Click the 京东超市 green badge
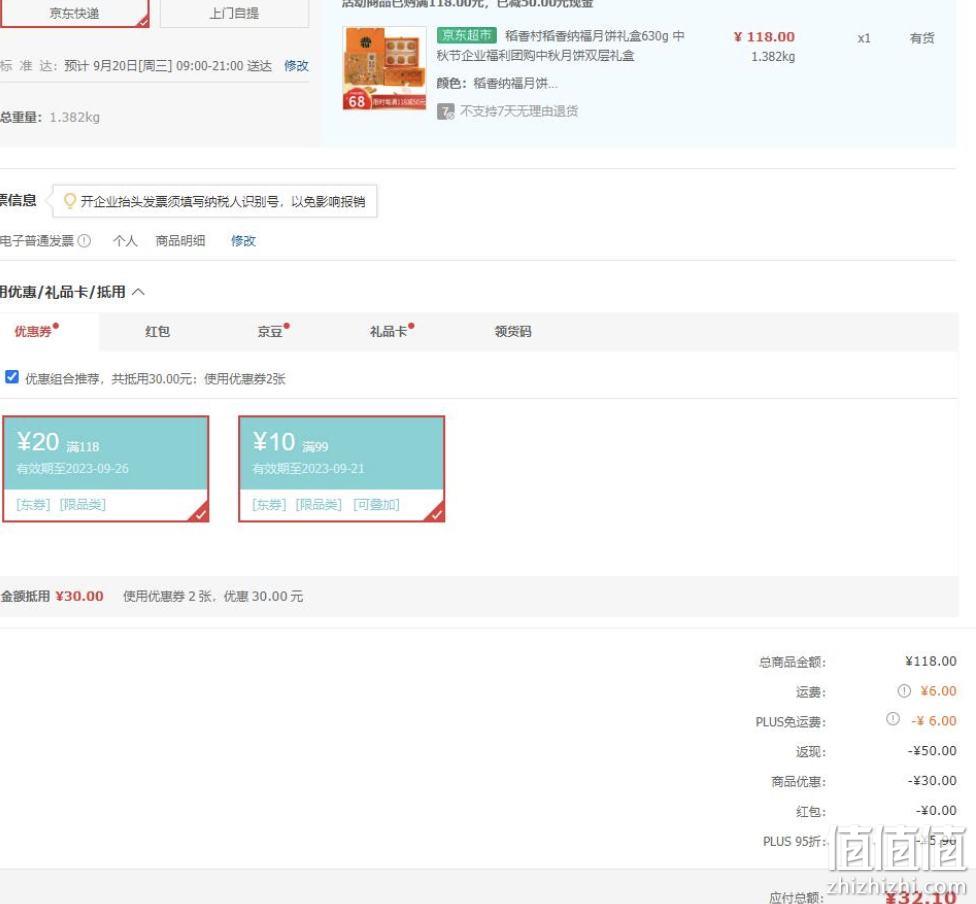The width and height of the screenshot is (976, 904). point(466,35)
